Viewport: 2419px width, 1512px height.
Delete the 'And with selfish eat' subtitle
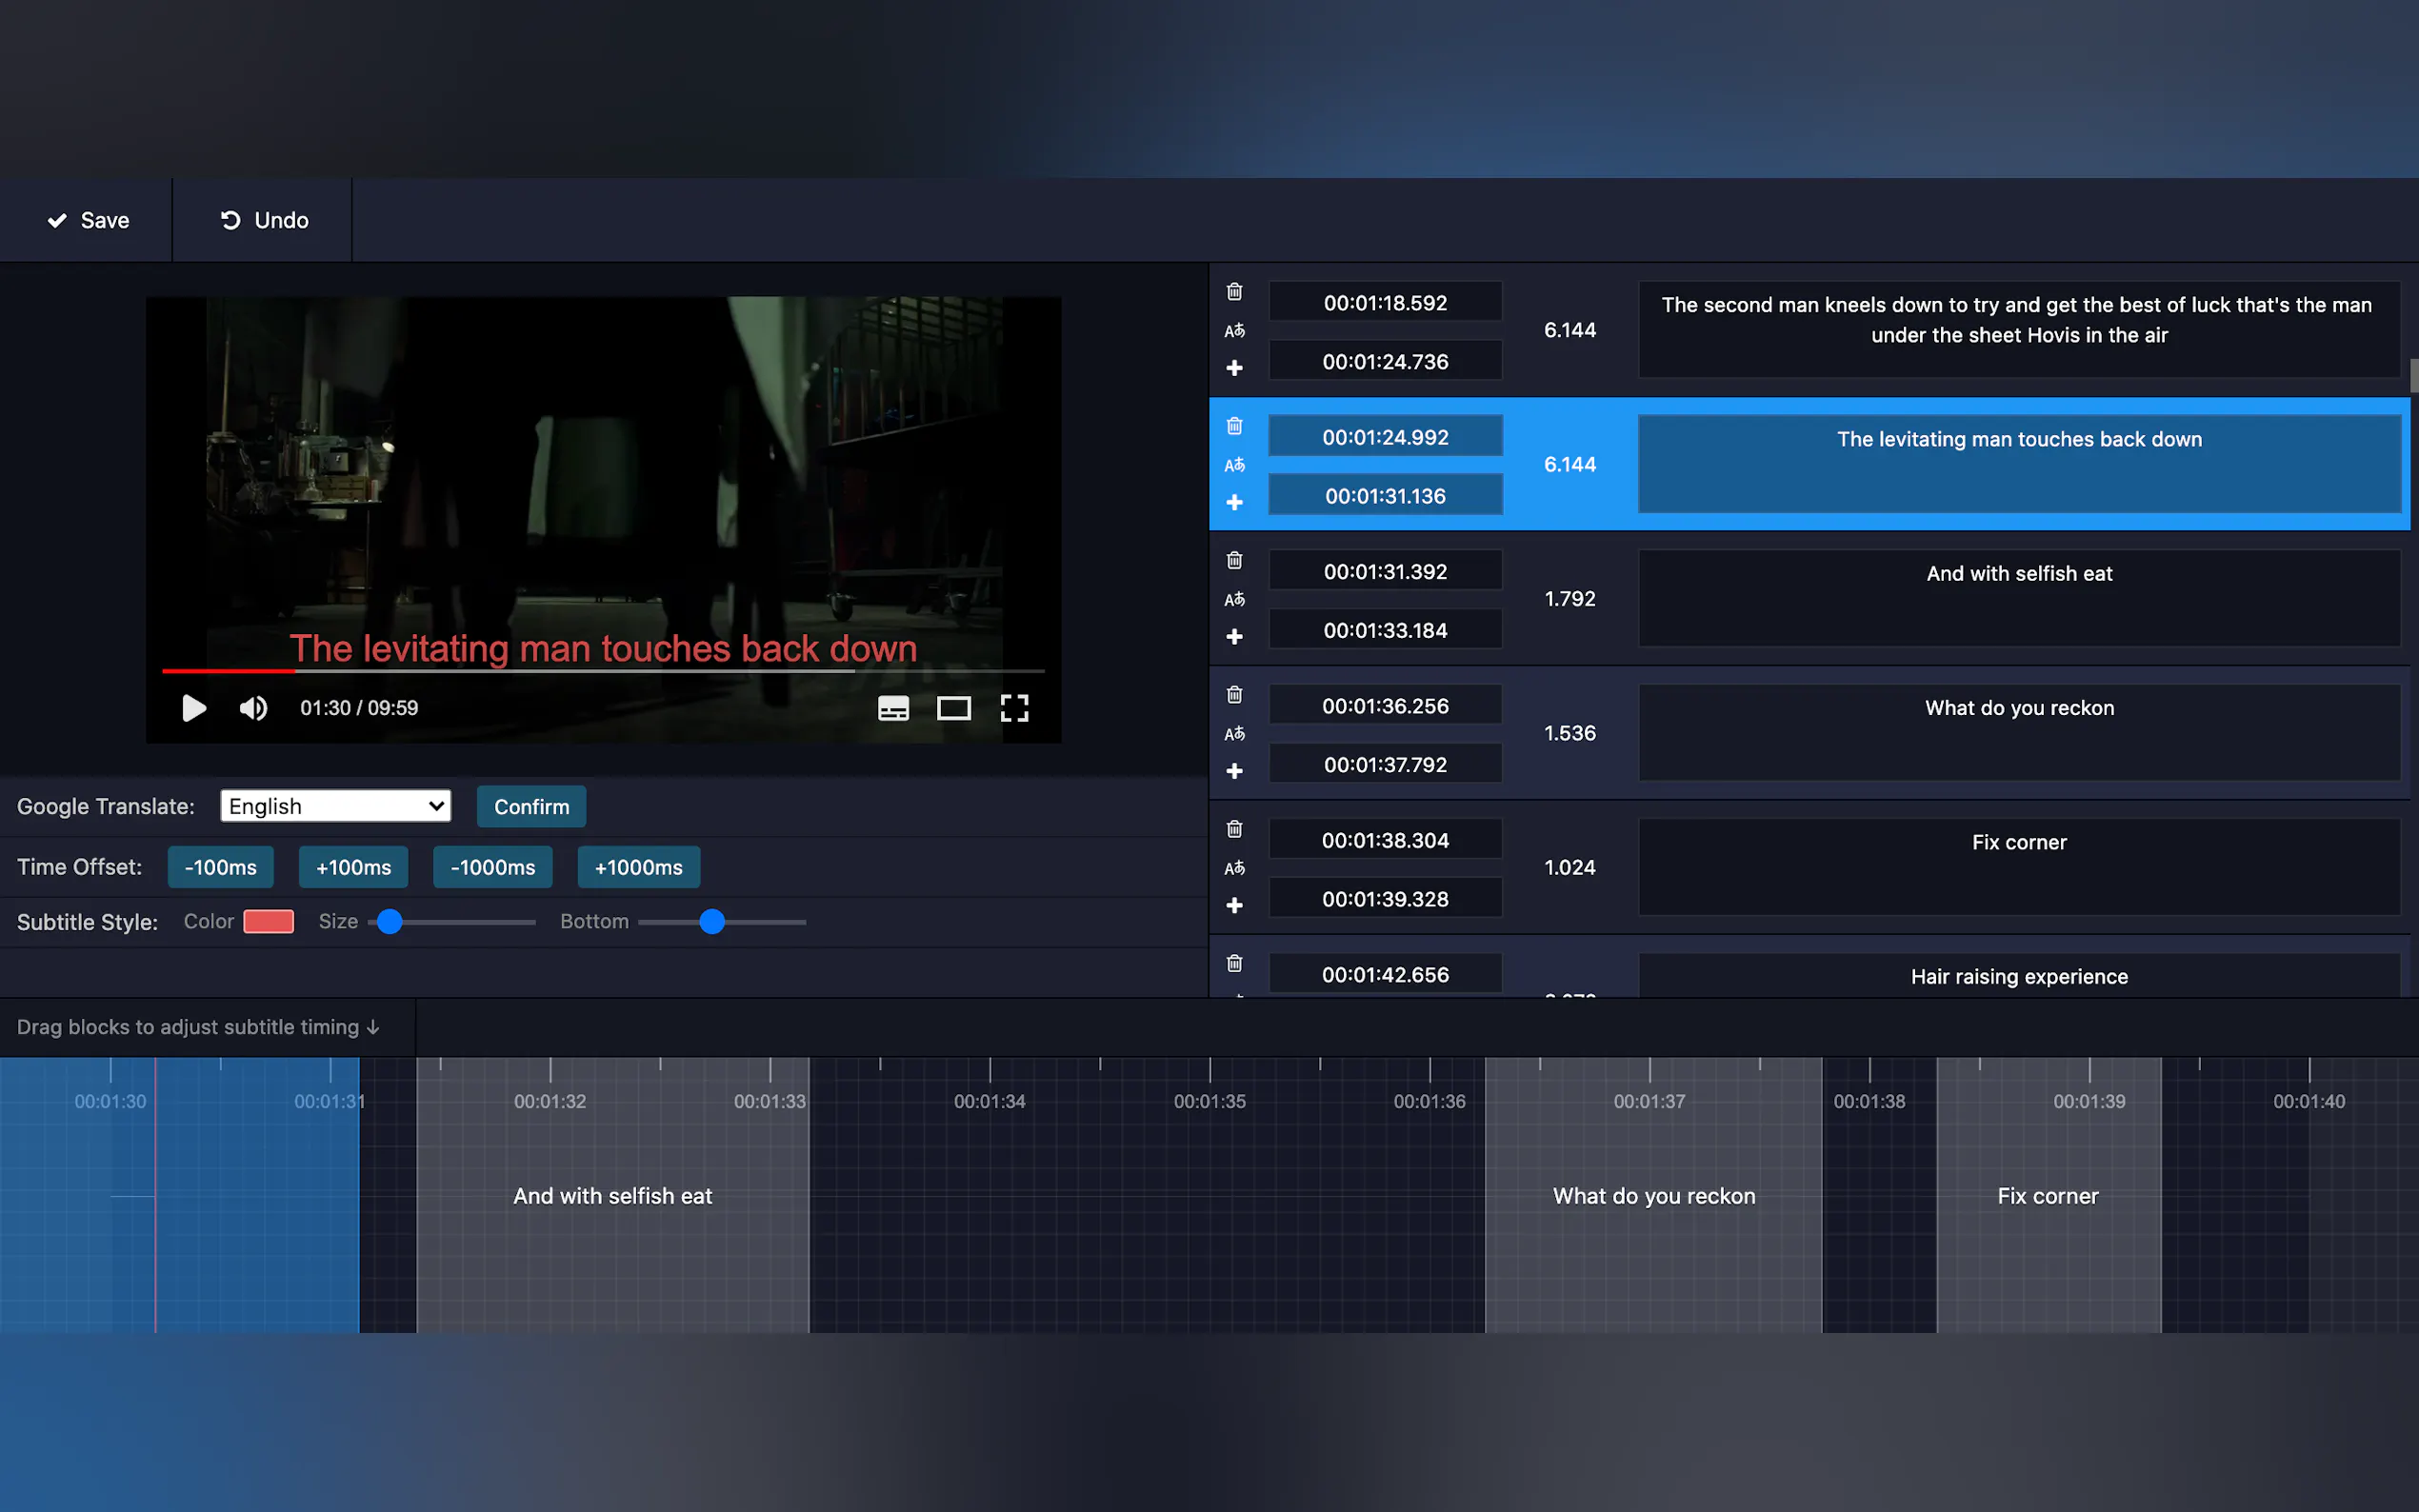(x=1234, y=560)
